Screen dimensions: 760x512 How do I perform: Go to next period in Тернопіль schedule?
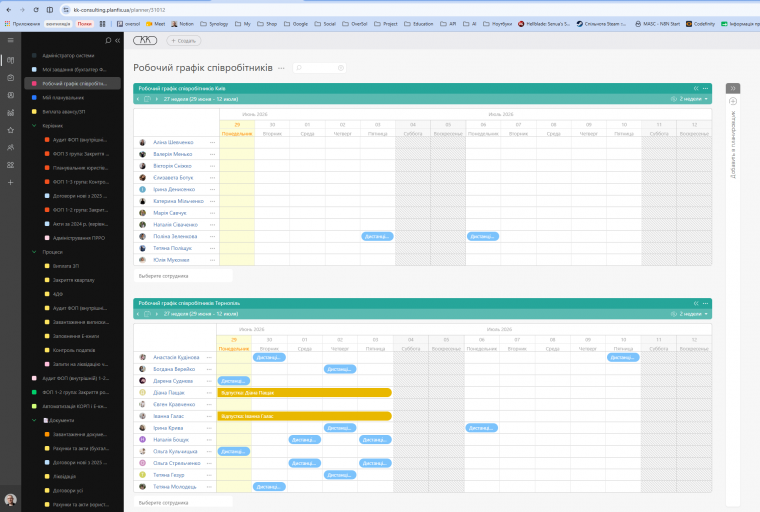[157, 314]
